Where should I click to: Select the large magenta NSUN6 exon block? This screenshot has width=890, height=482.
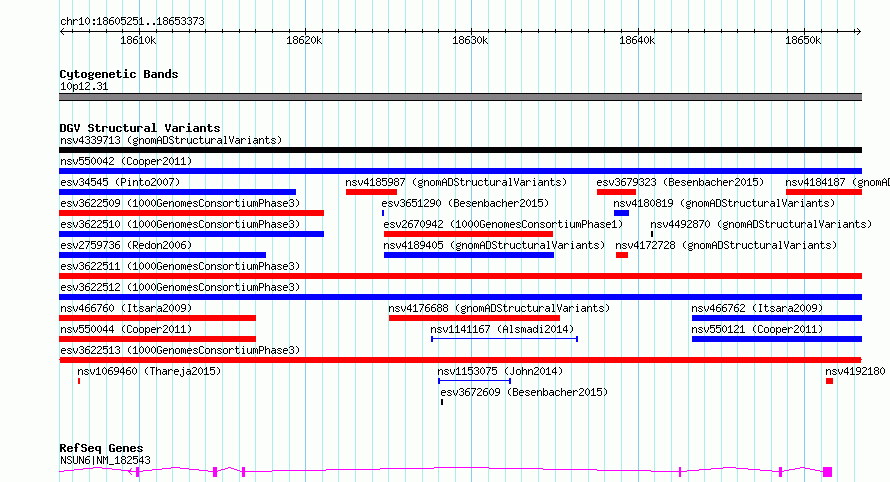828,472
